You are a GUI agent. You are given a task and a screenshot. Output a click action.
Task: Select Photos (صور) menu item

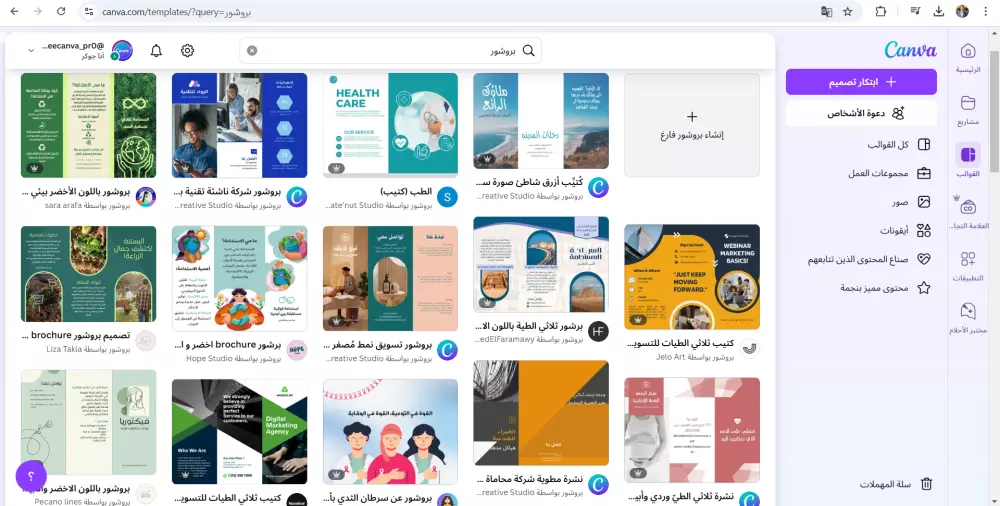pyautogui.click(x=911, y=202)
